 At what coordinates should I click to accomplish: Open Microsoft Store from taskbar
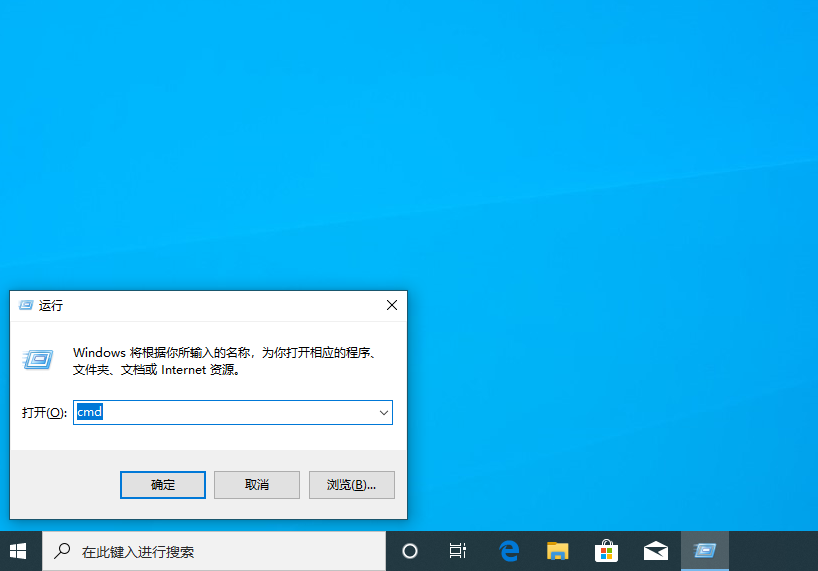[606, 551]
